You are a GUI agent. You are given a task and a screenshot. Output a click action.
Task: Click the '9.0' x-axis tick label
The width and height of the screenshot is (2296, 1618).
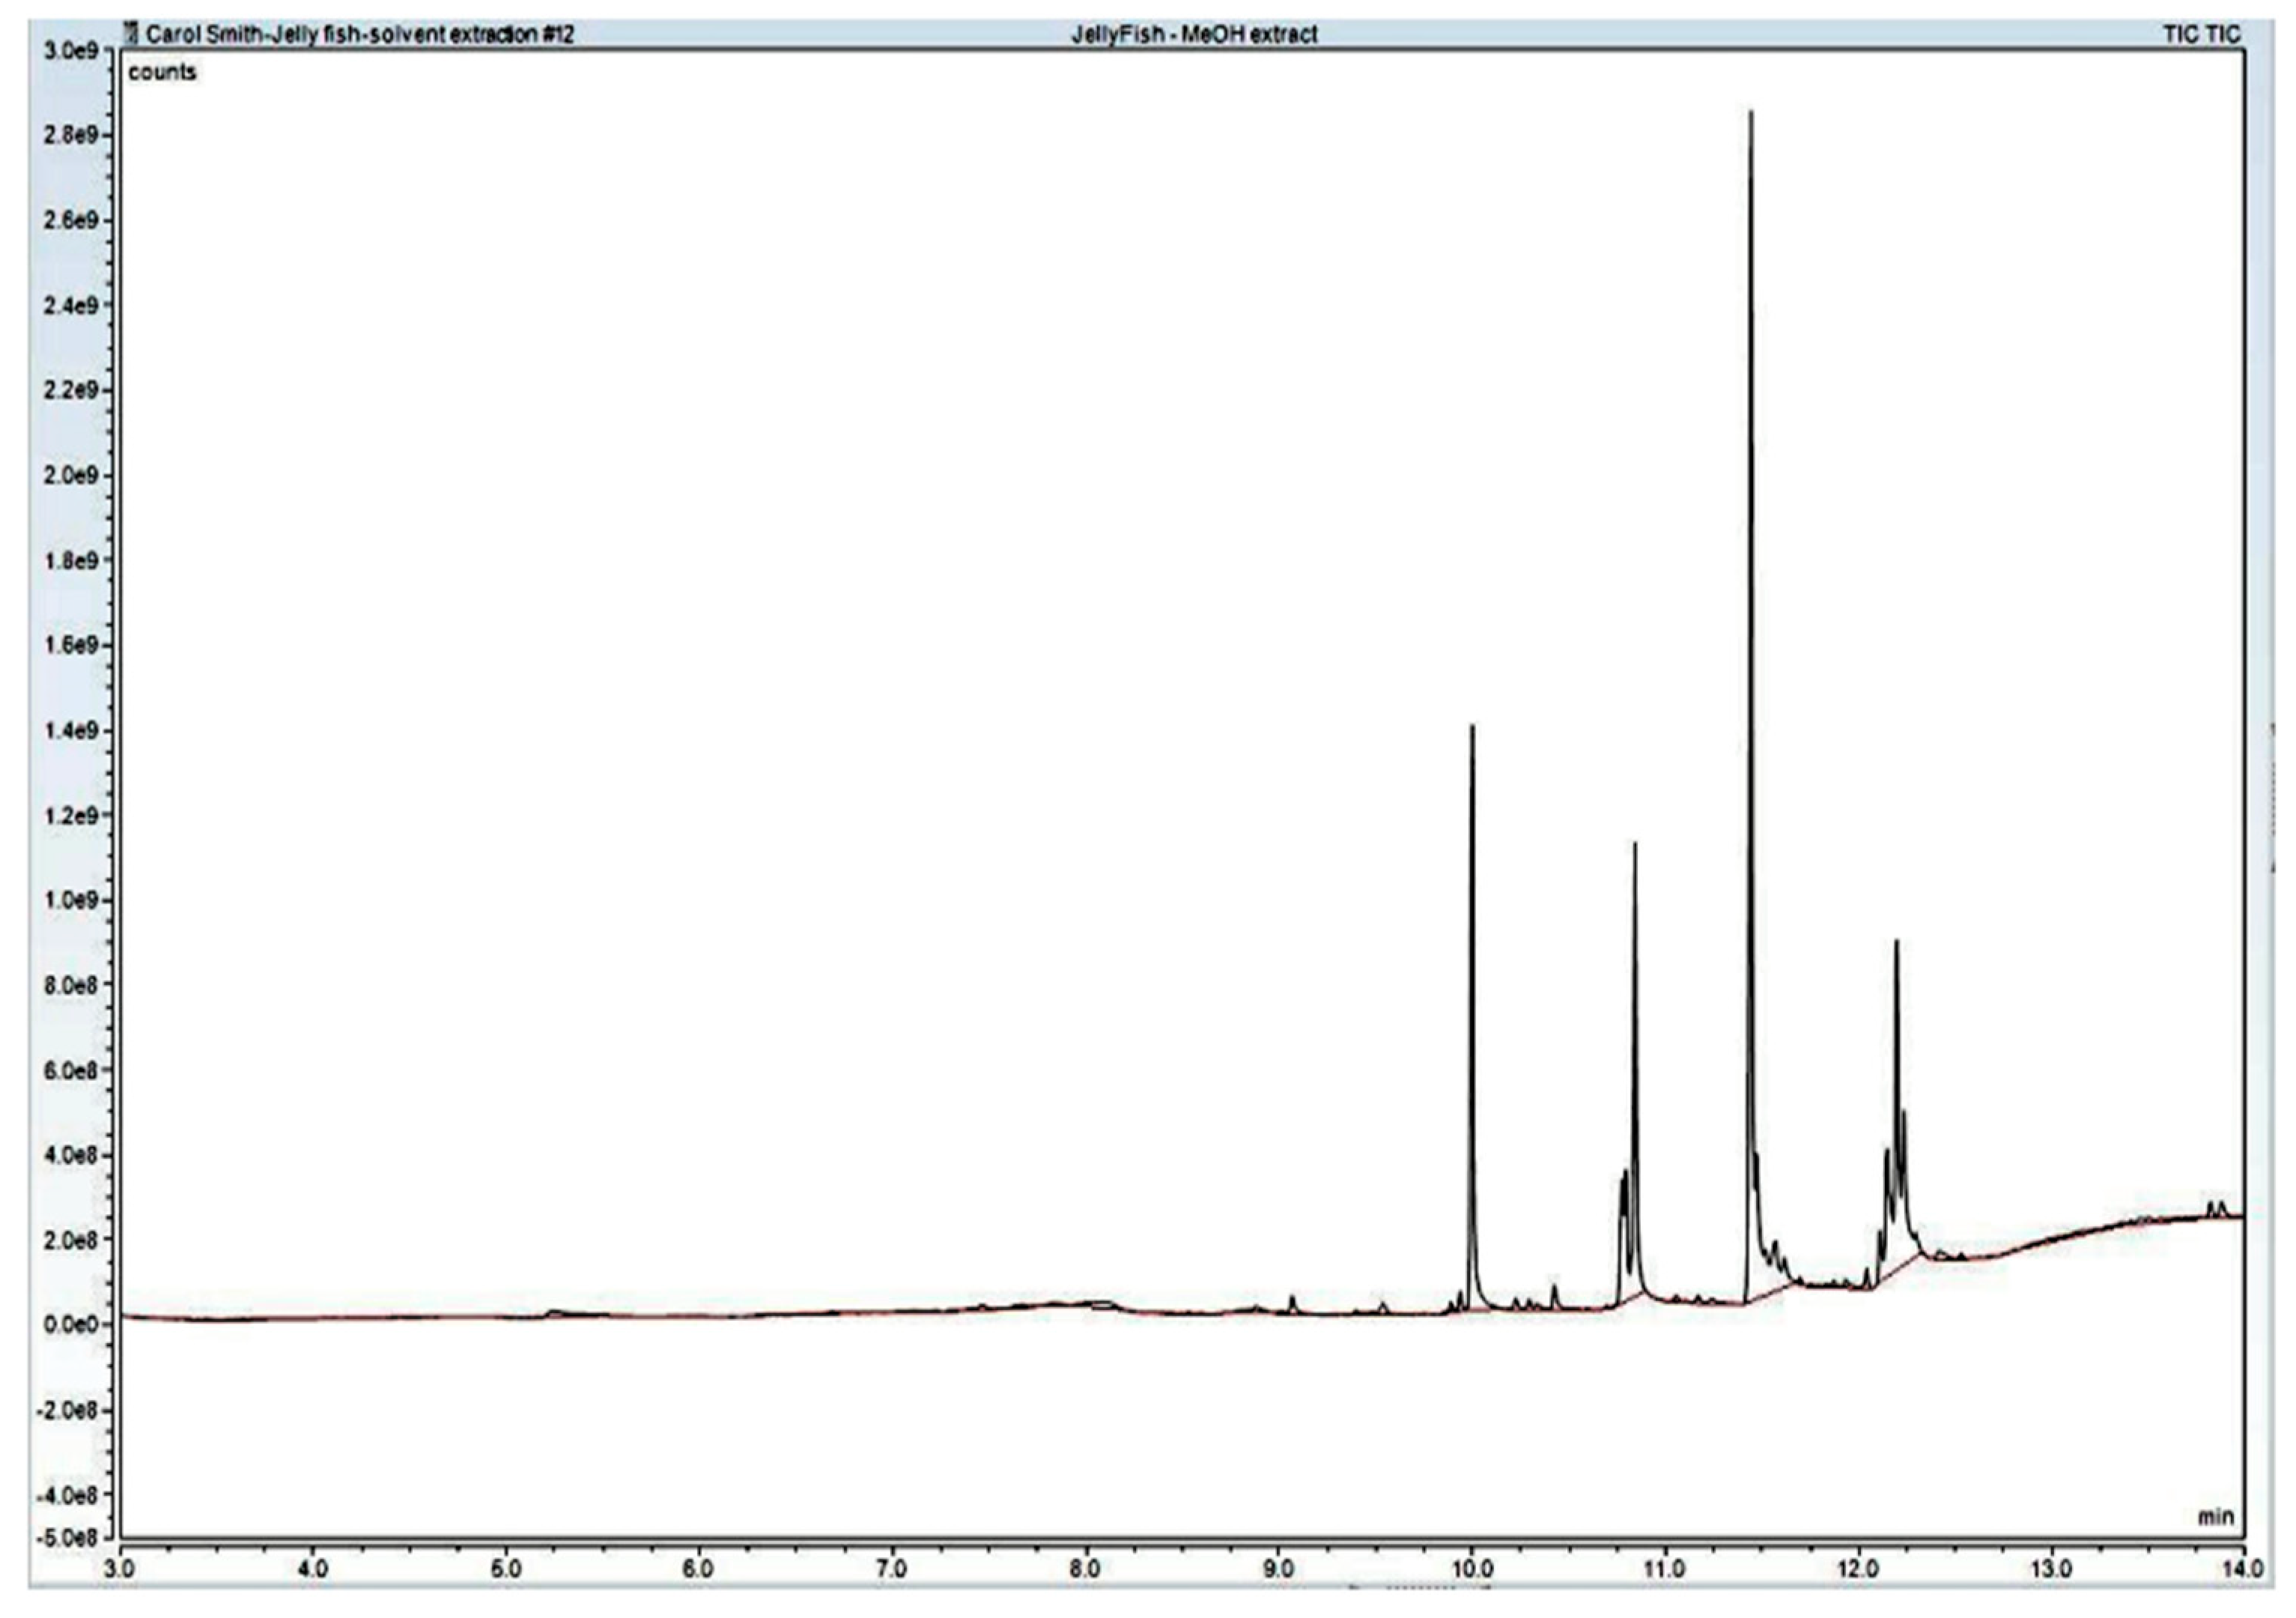[1279, 1570]
